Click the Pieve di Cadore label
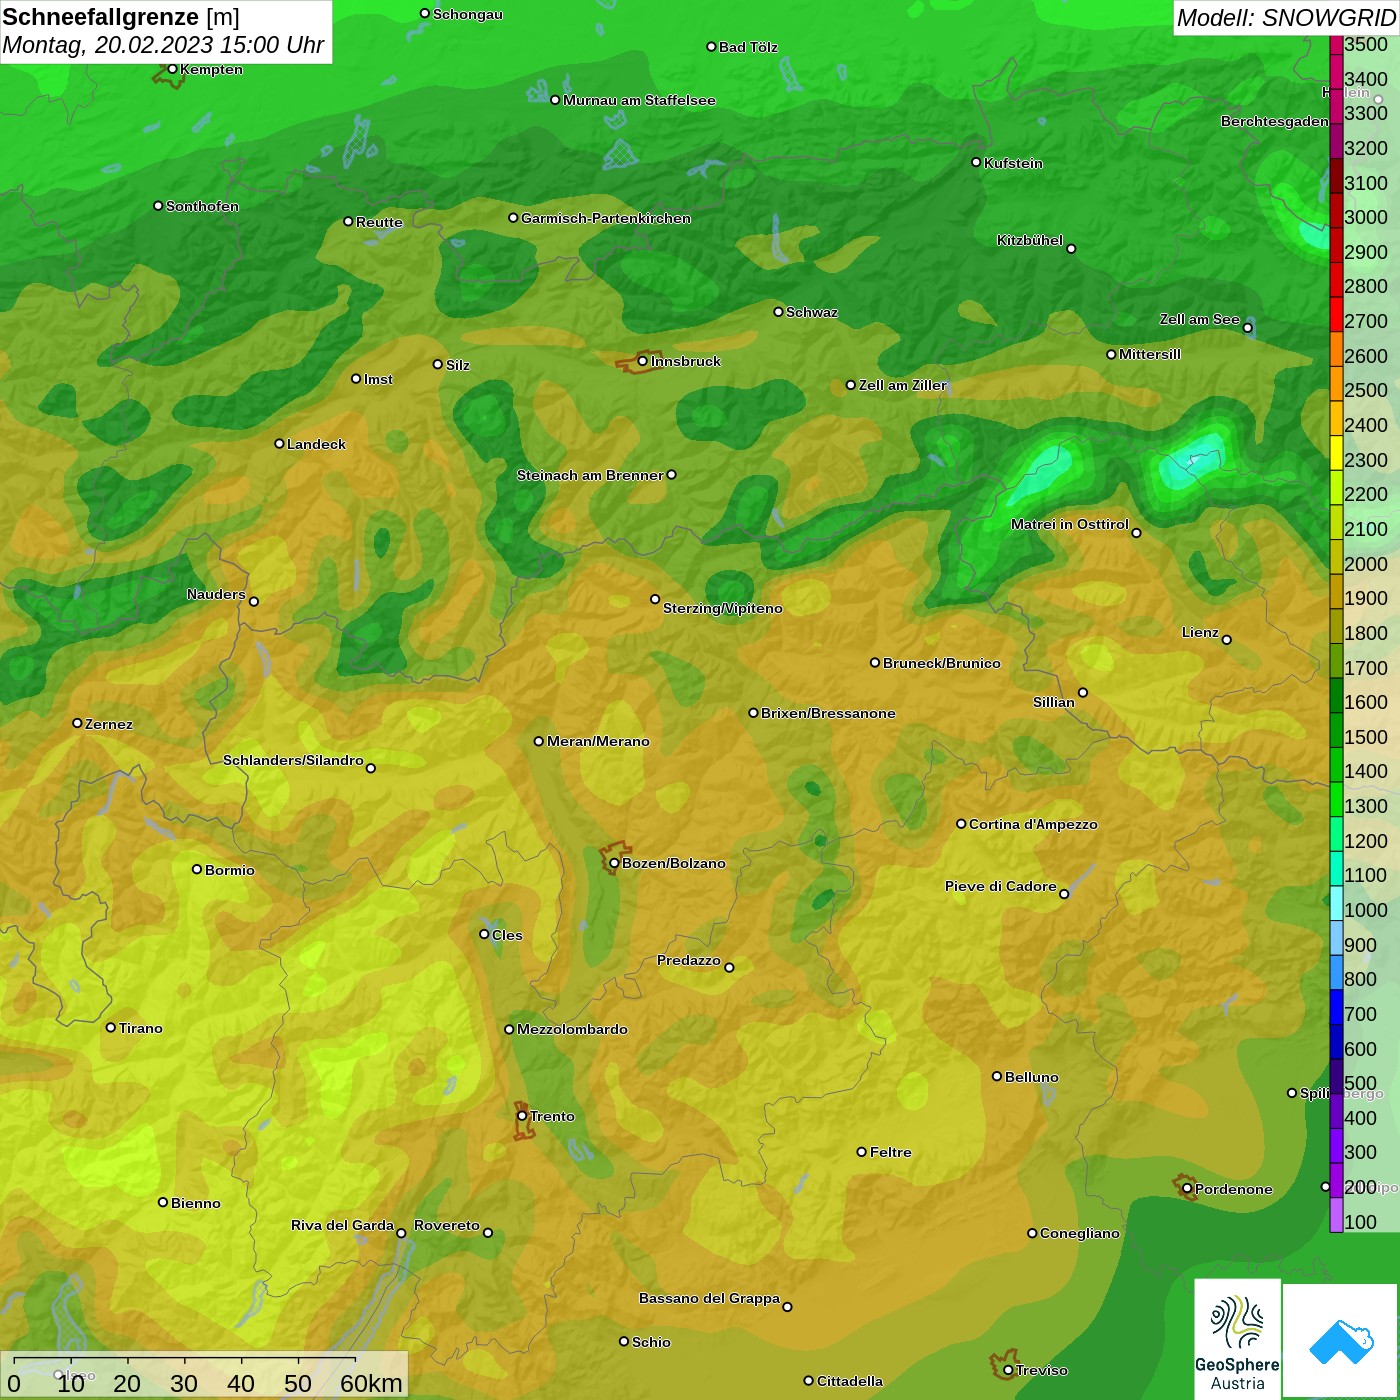 coord(1001,886)
